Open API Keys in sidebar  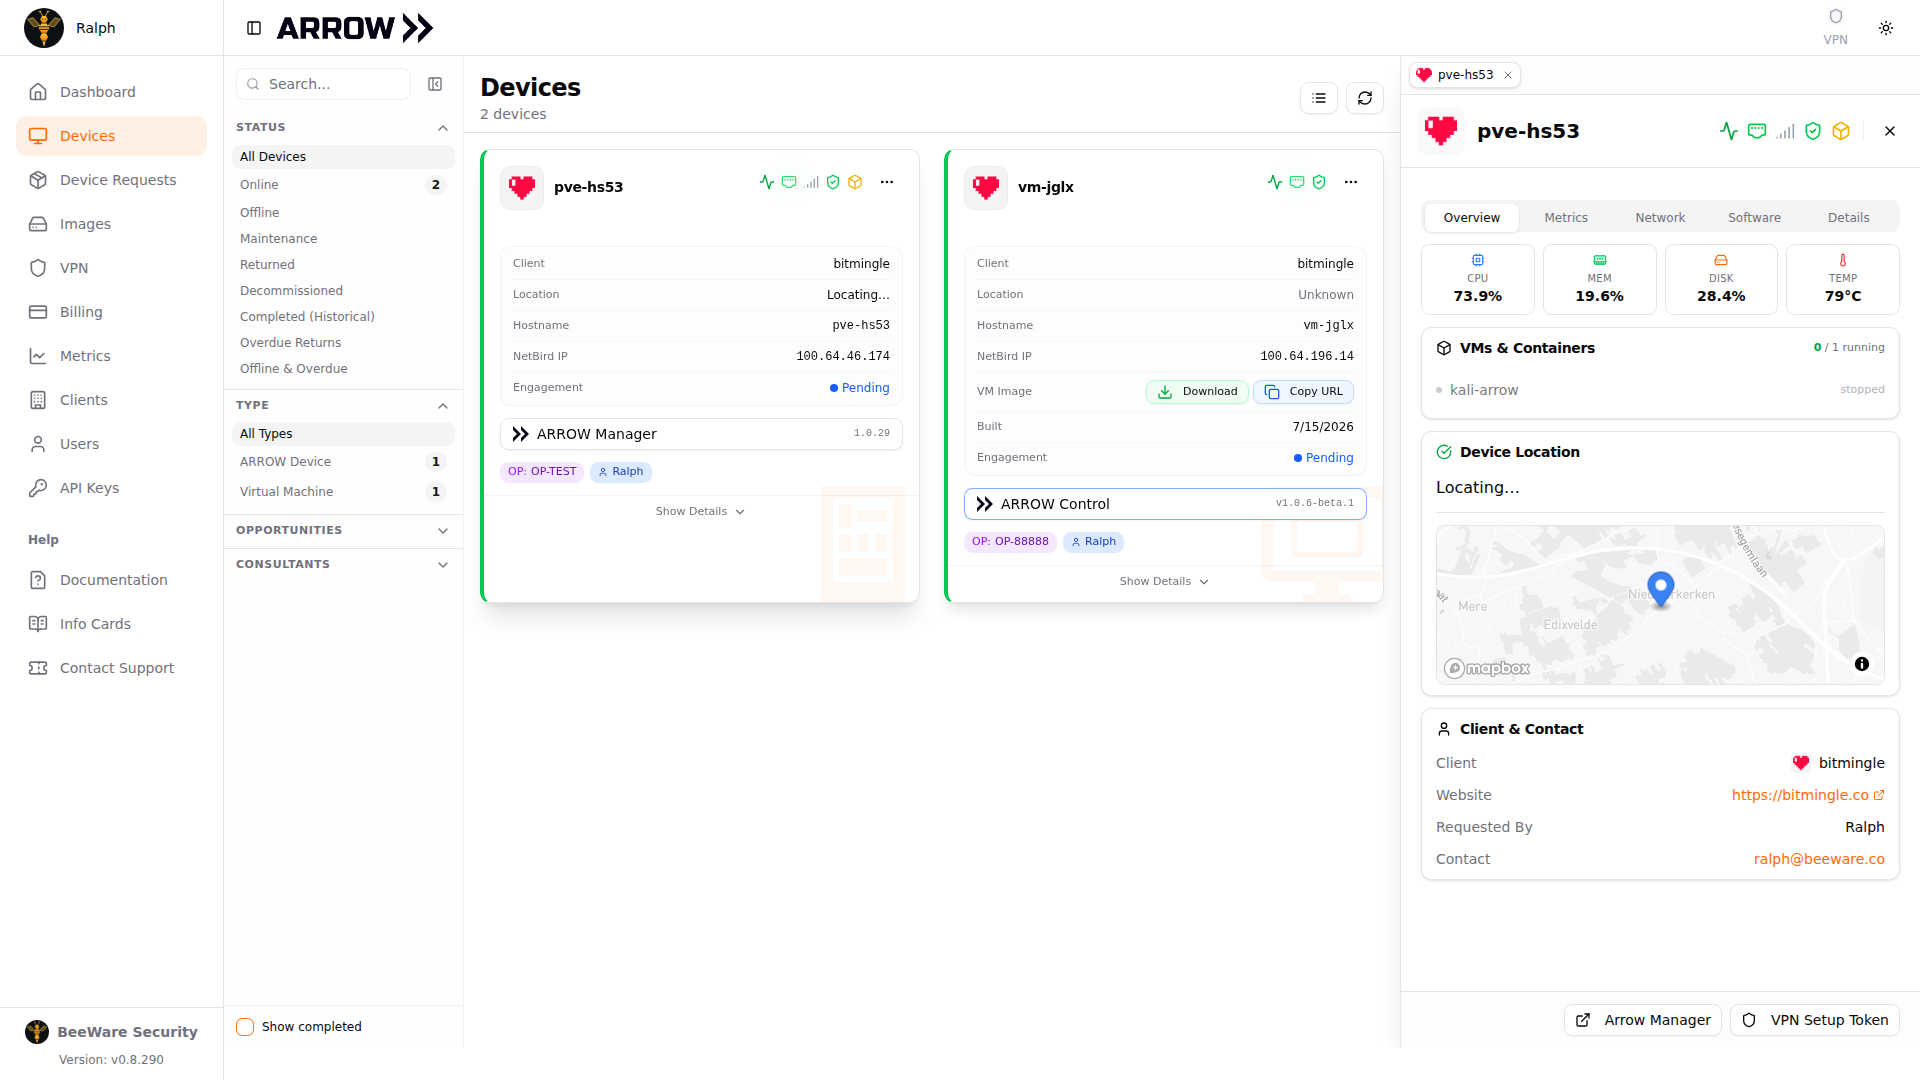pos(112,488)
